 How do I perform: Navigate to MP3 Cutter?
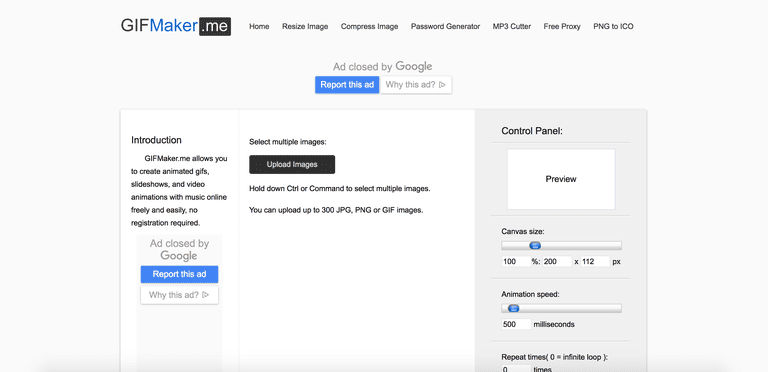click(x=512, y=26)
